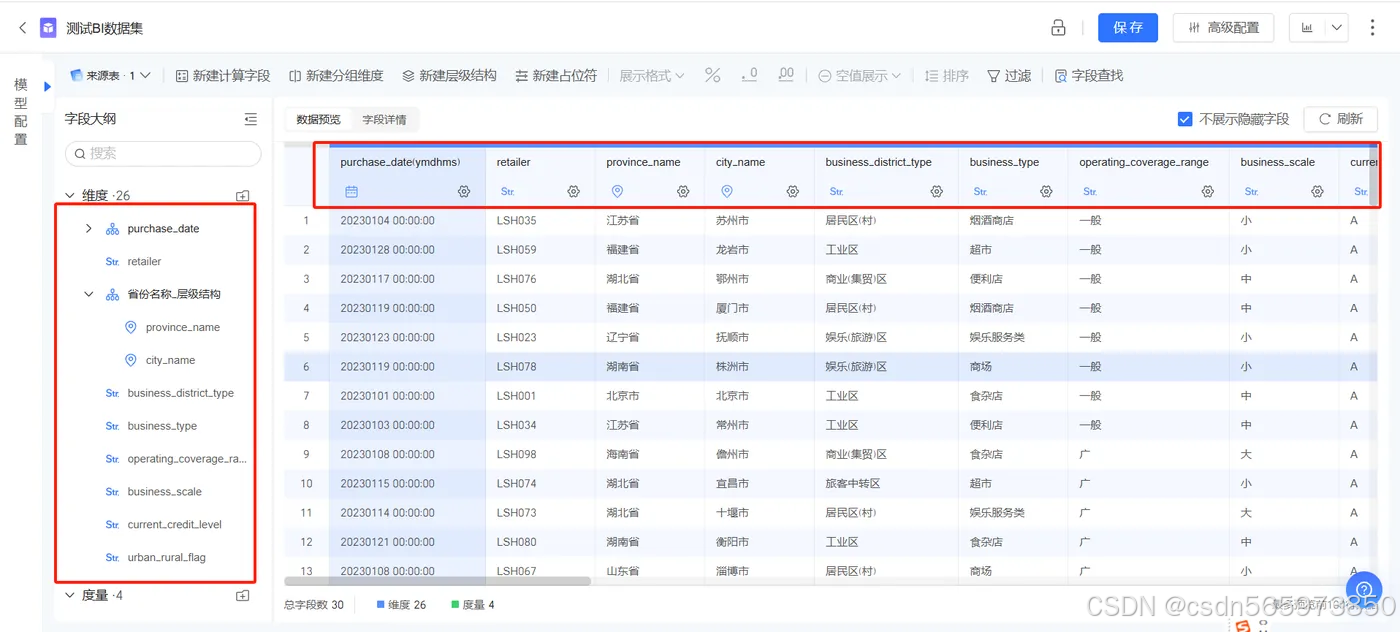Collapse the 度量 section

pyautogui.click(x=69, y=595)
